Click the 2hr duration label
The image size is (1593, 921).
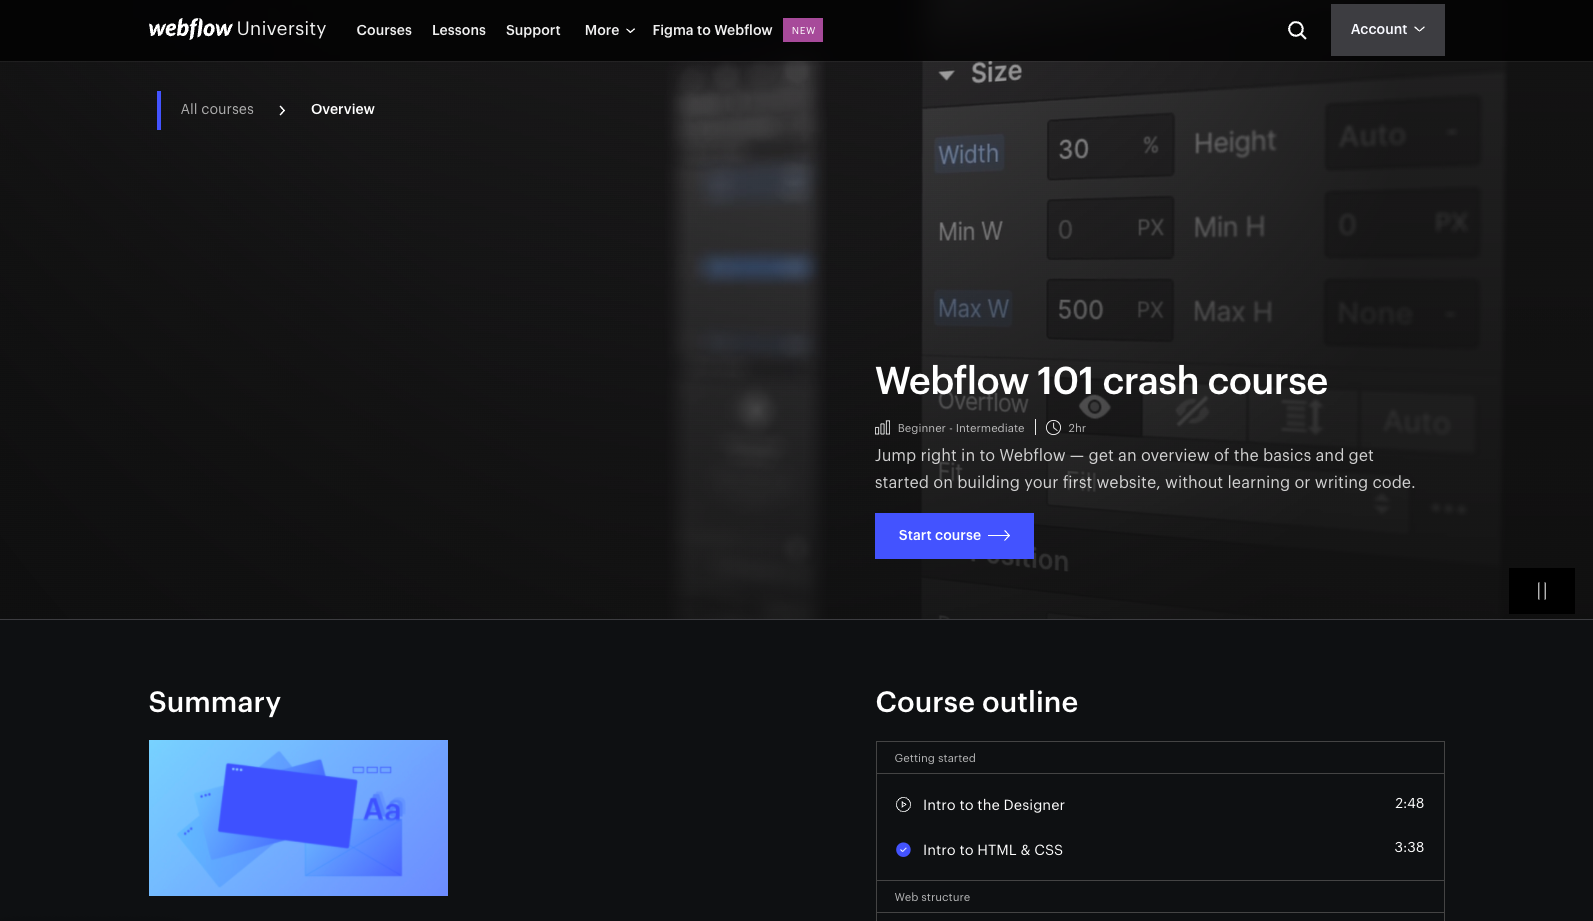[x=1077, y=428]
